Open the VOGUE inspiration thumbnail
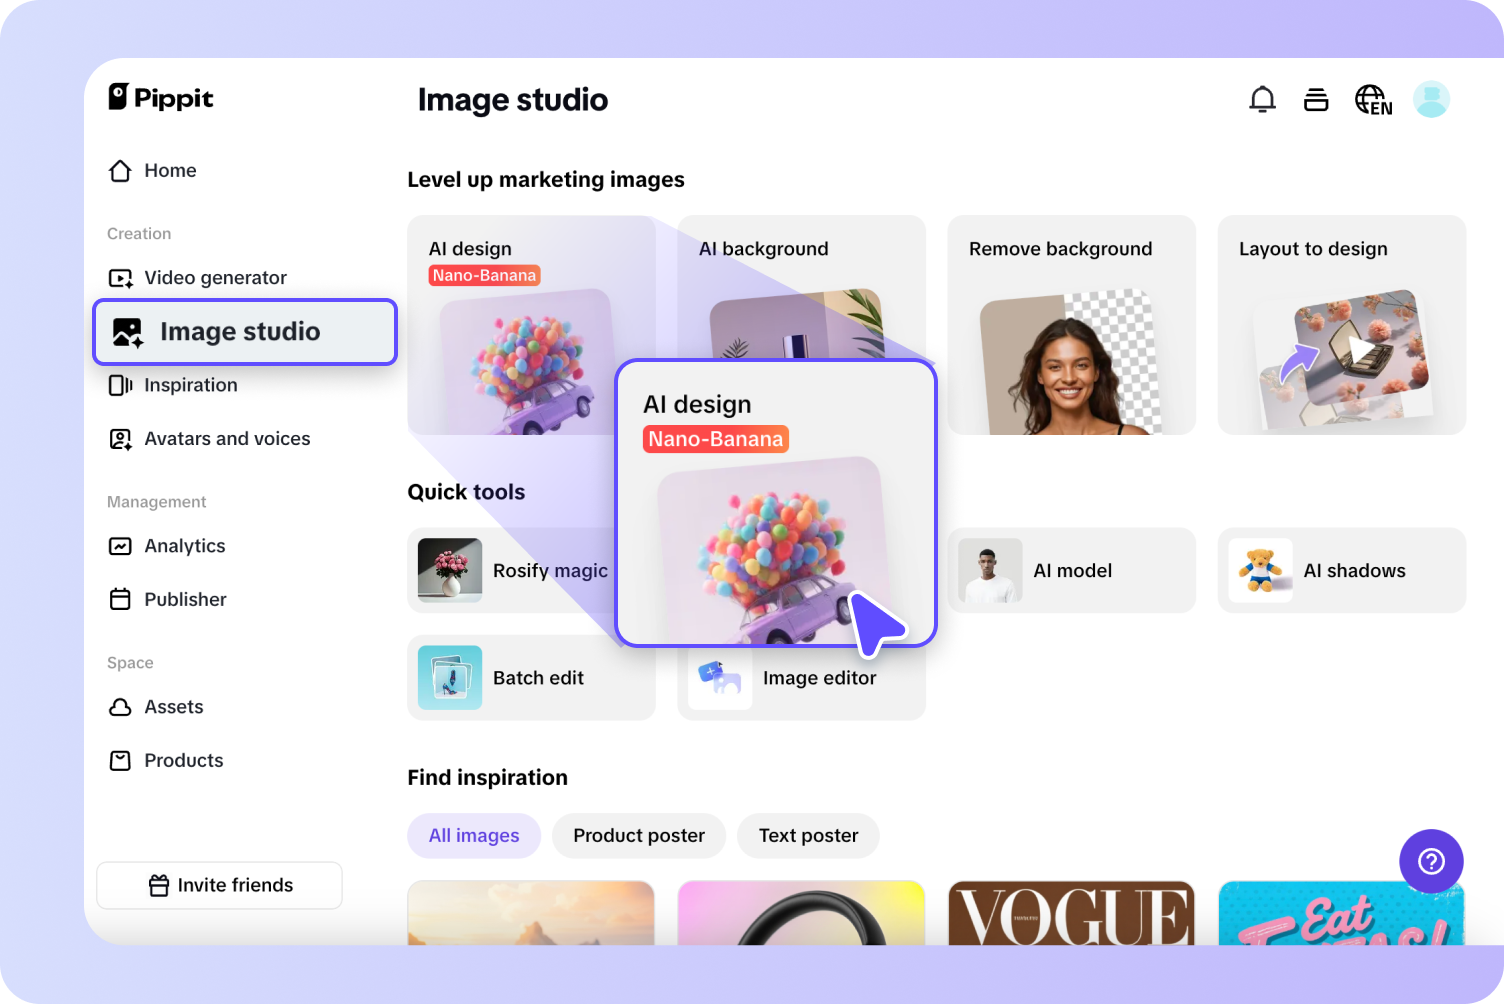 (1071, 913)
